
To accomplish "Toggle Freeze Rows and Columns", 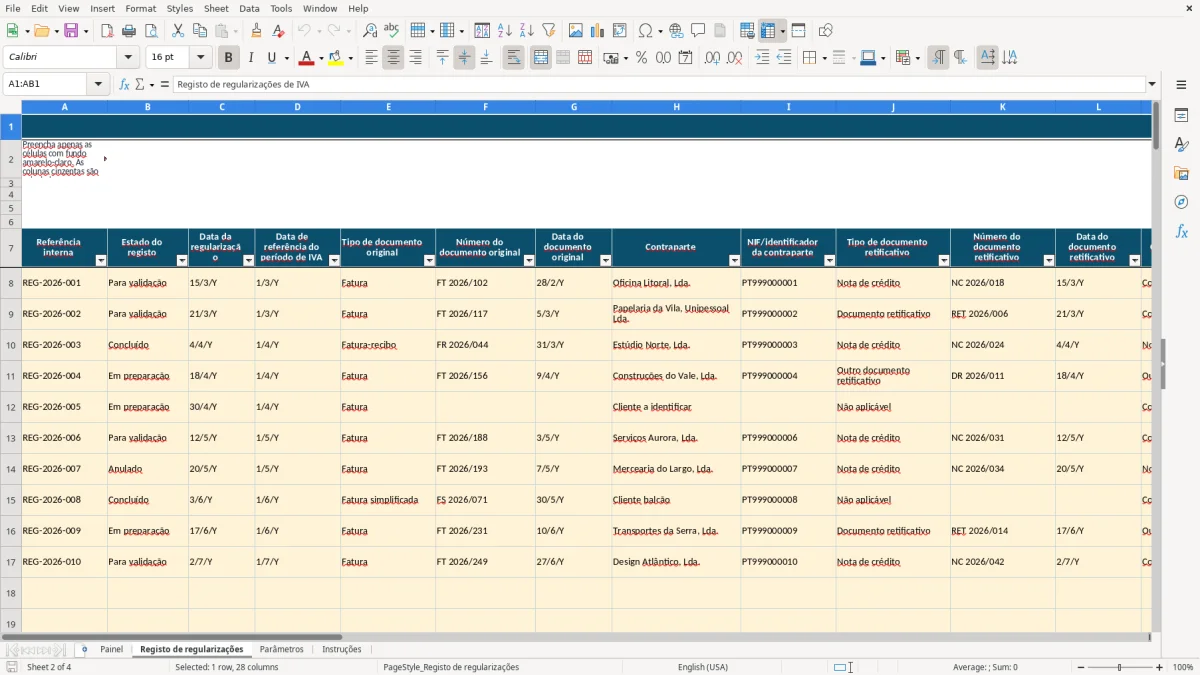I will point(768,31).
